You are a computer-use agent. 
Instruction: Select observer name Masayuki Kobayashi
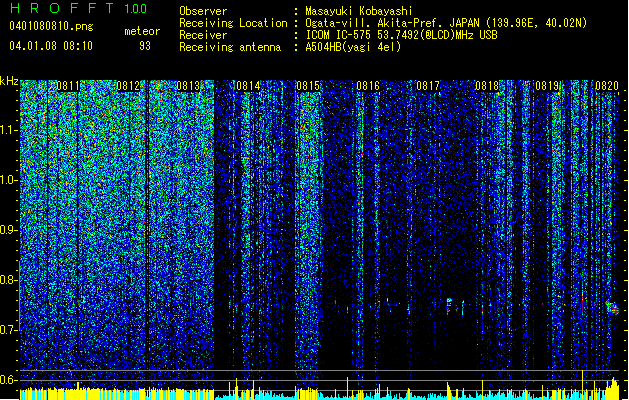point(359,11)
